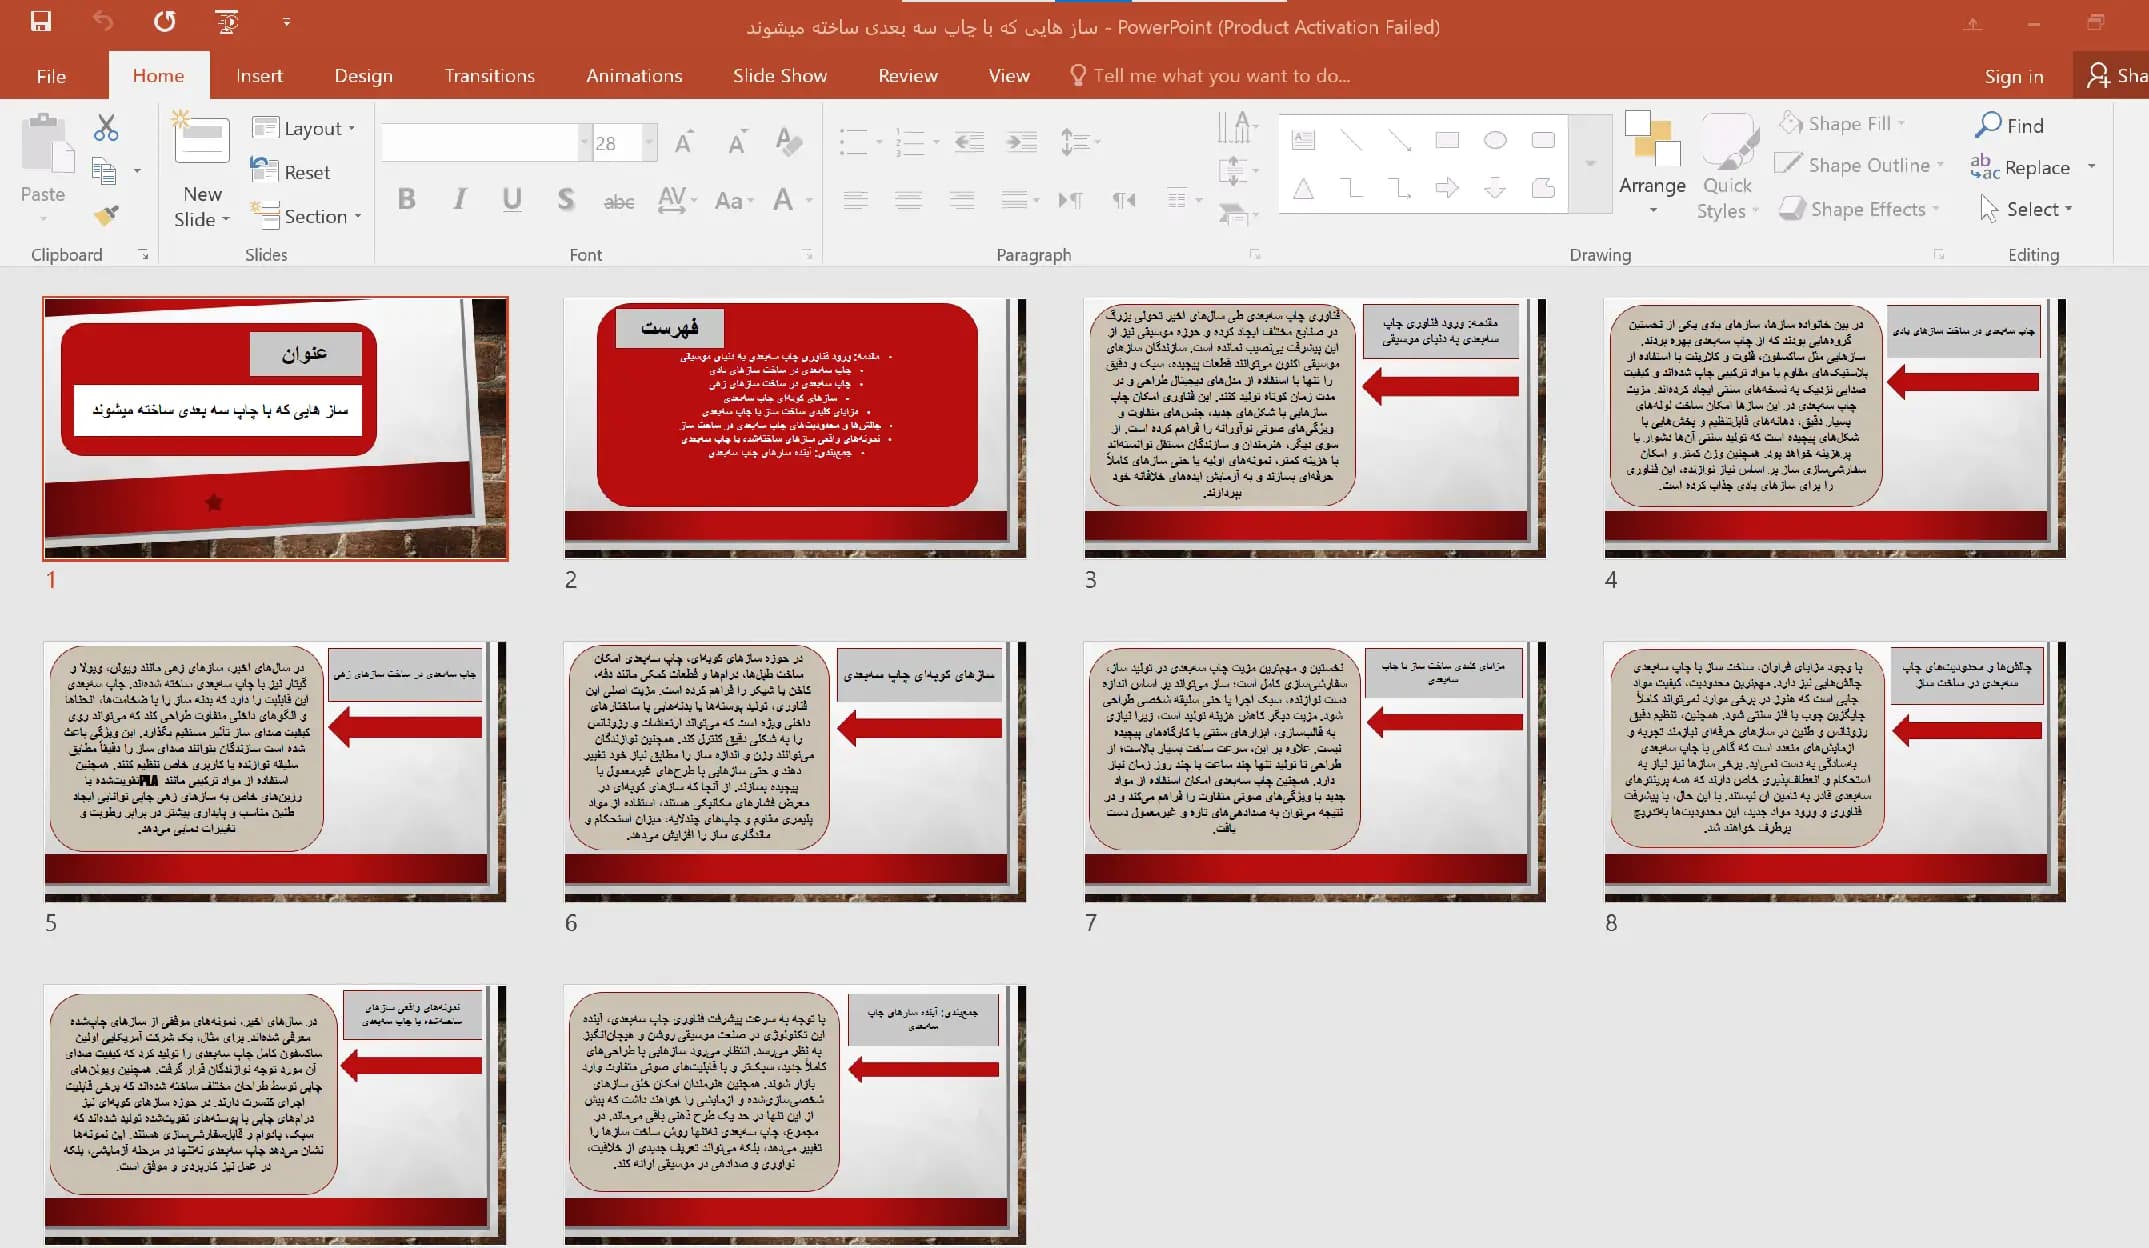Viewport: 2149px width, 1248px height.
Task: Clear all formatting with the eraser A icon
Action: [789, 142]
